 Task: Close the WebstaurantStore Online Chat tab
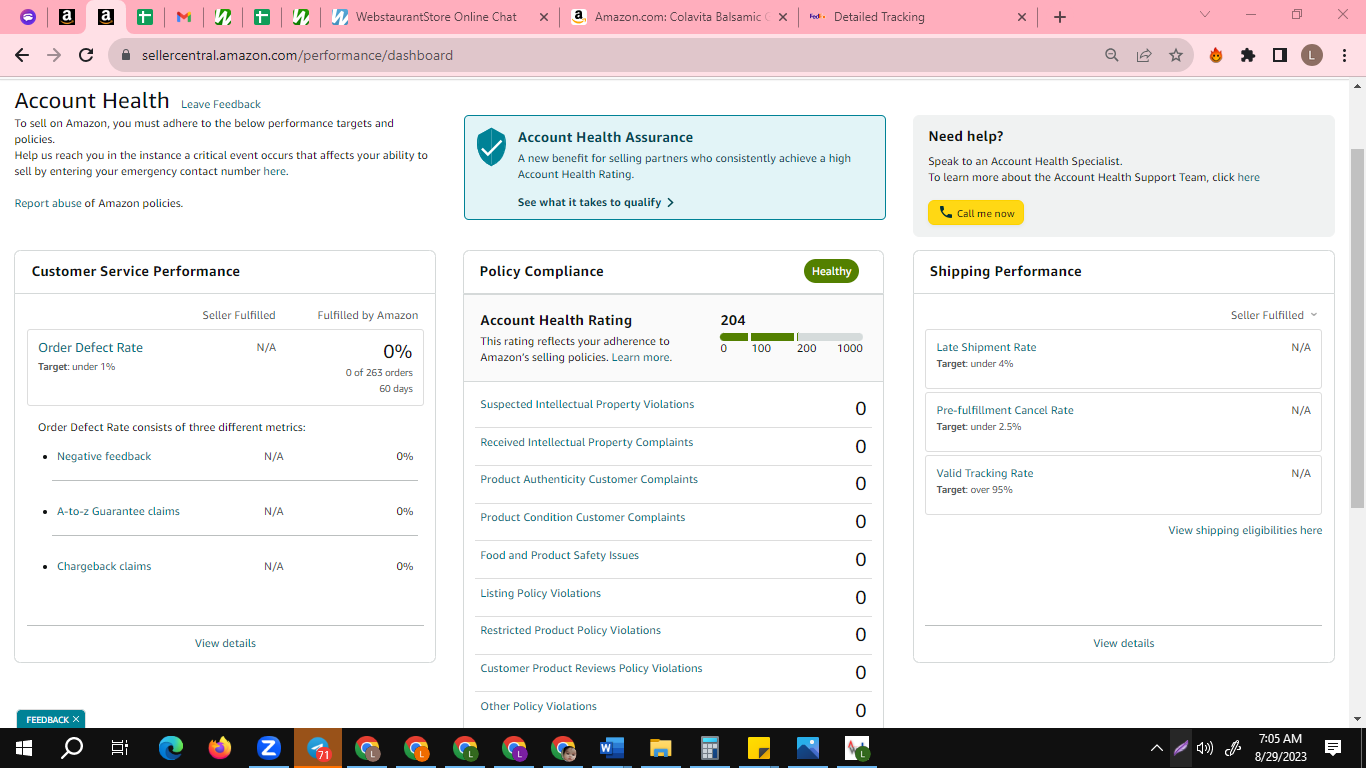pos(543,17)
